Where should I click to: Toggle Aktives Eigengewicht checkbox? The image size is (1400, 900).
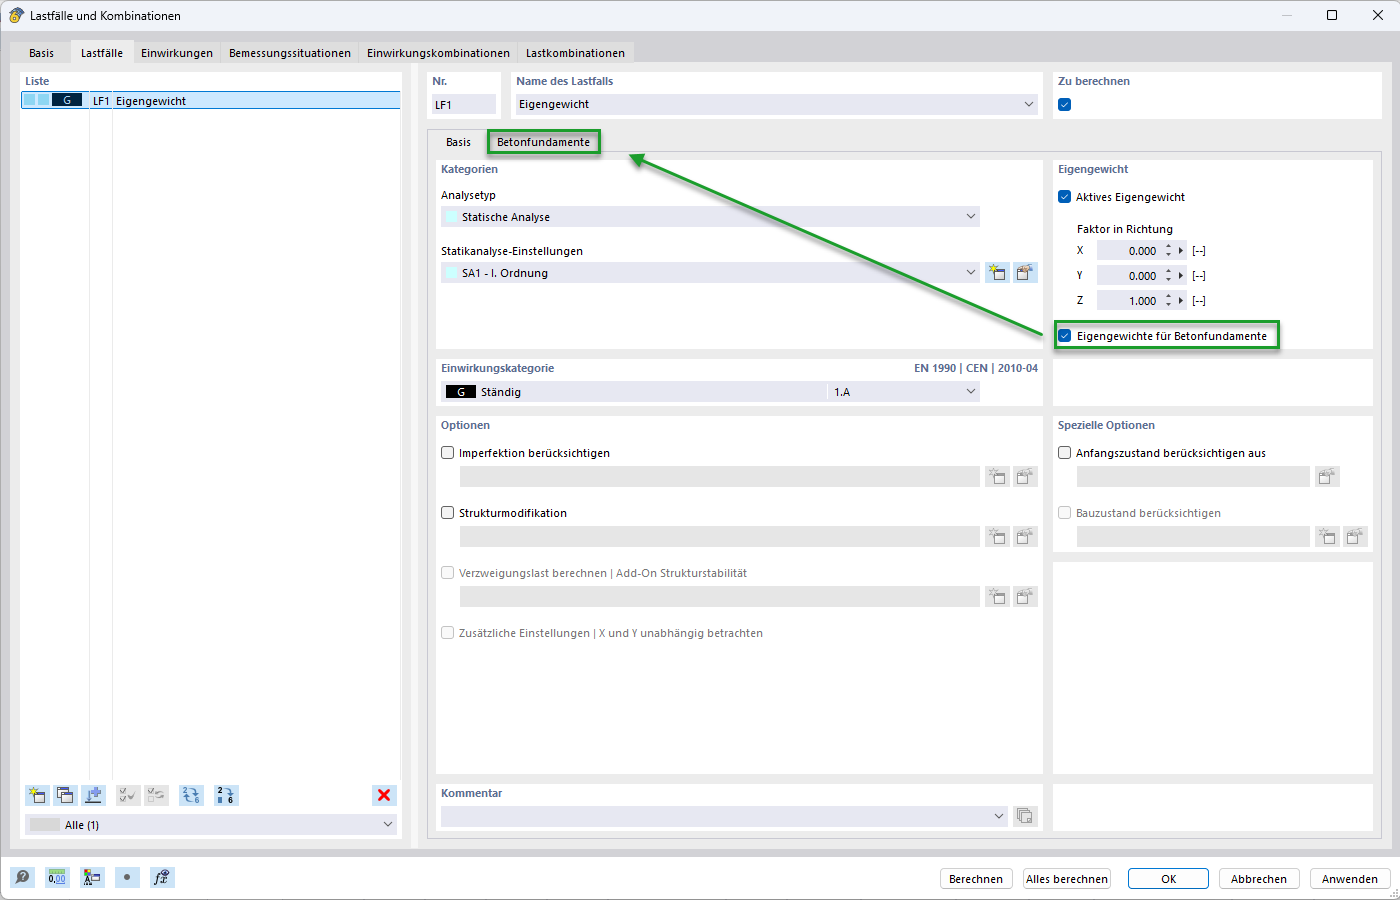1064,197
